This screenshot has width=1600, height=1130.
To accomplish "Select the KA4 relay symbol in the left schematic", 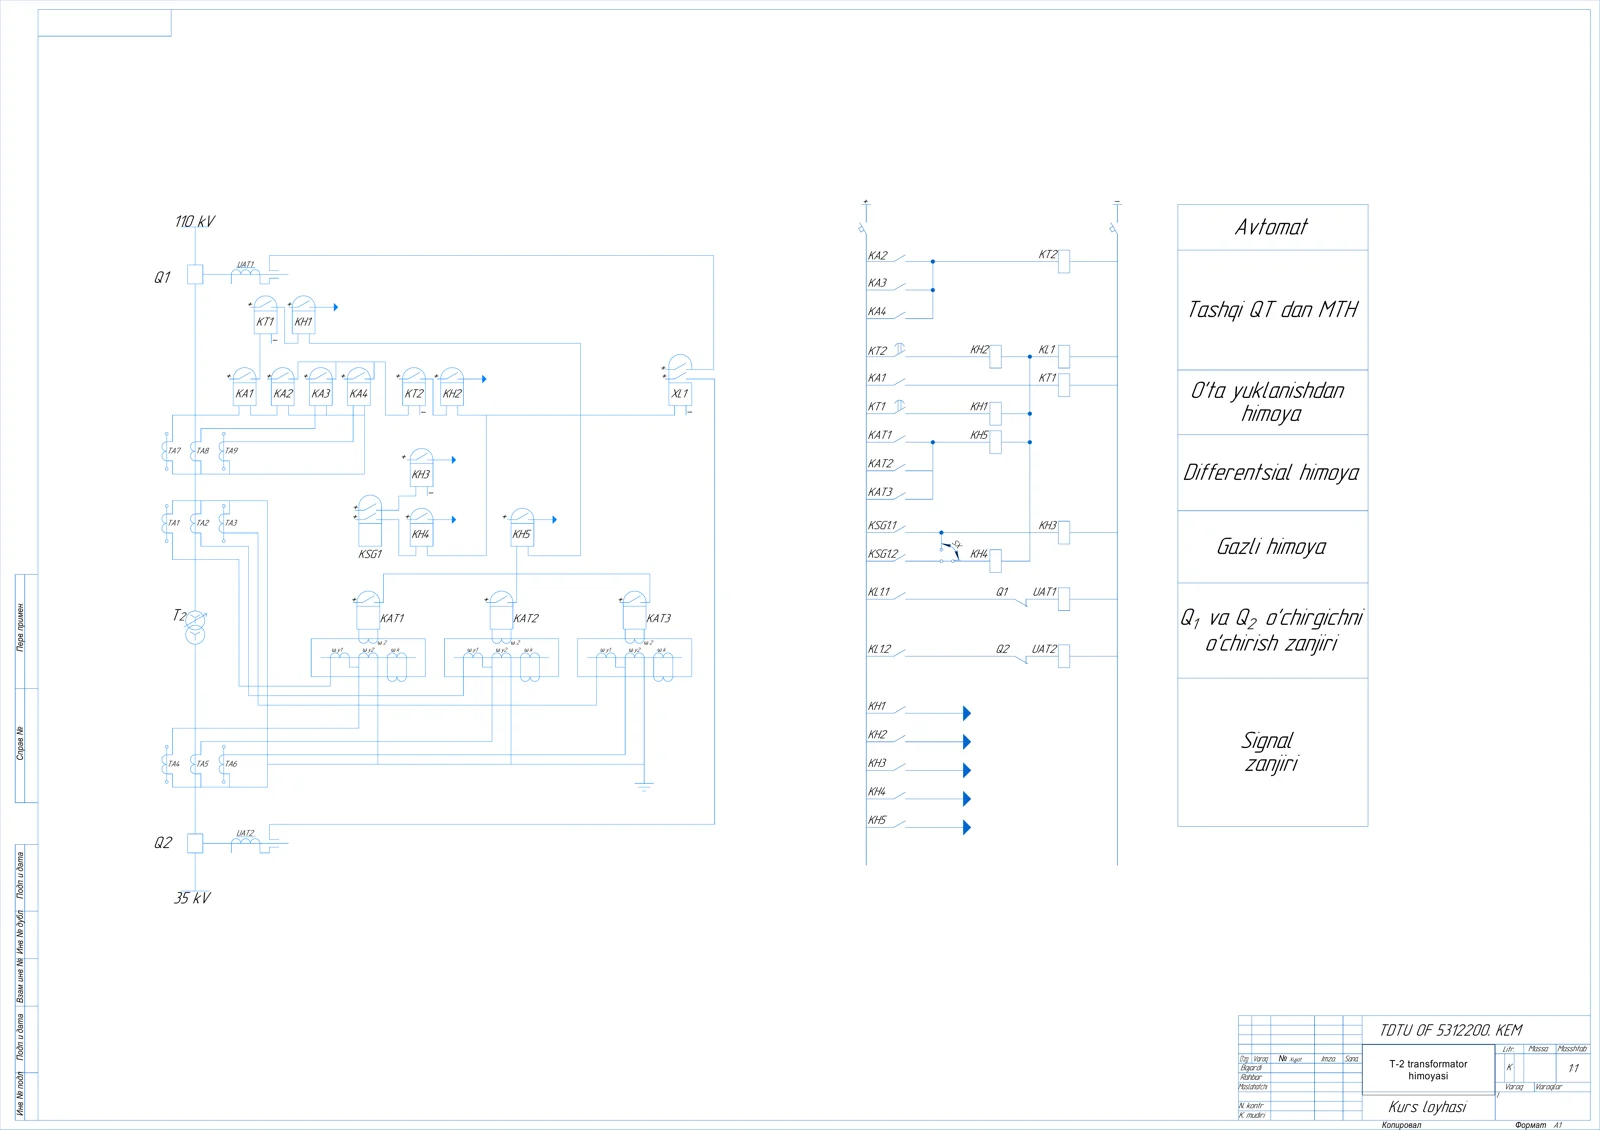I will [x=358, y=387].
